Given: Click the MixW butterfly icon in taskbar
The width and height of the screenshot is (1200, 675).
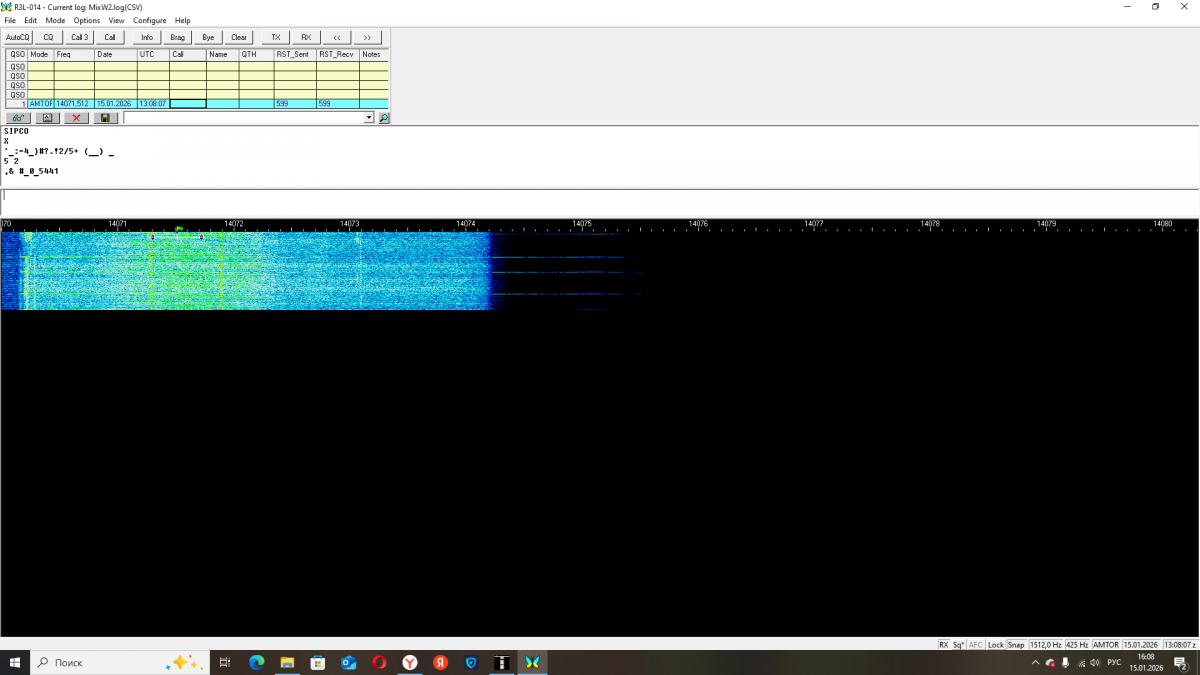Looking at the screenshot, I should (532, 662).
